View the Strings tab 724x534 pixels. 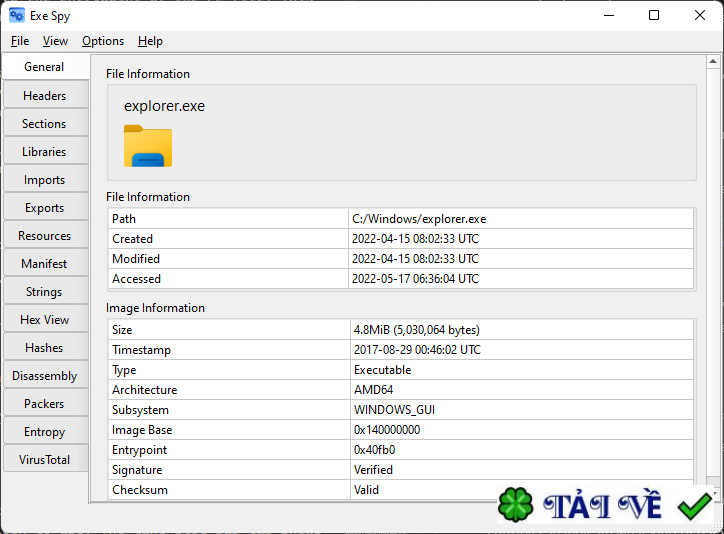[44, 292]
